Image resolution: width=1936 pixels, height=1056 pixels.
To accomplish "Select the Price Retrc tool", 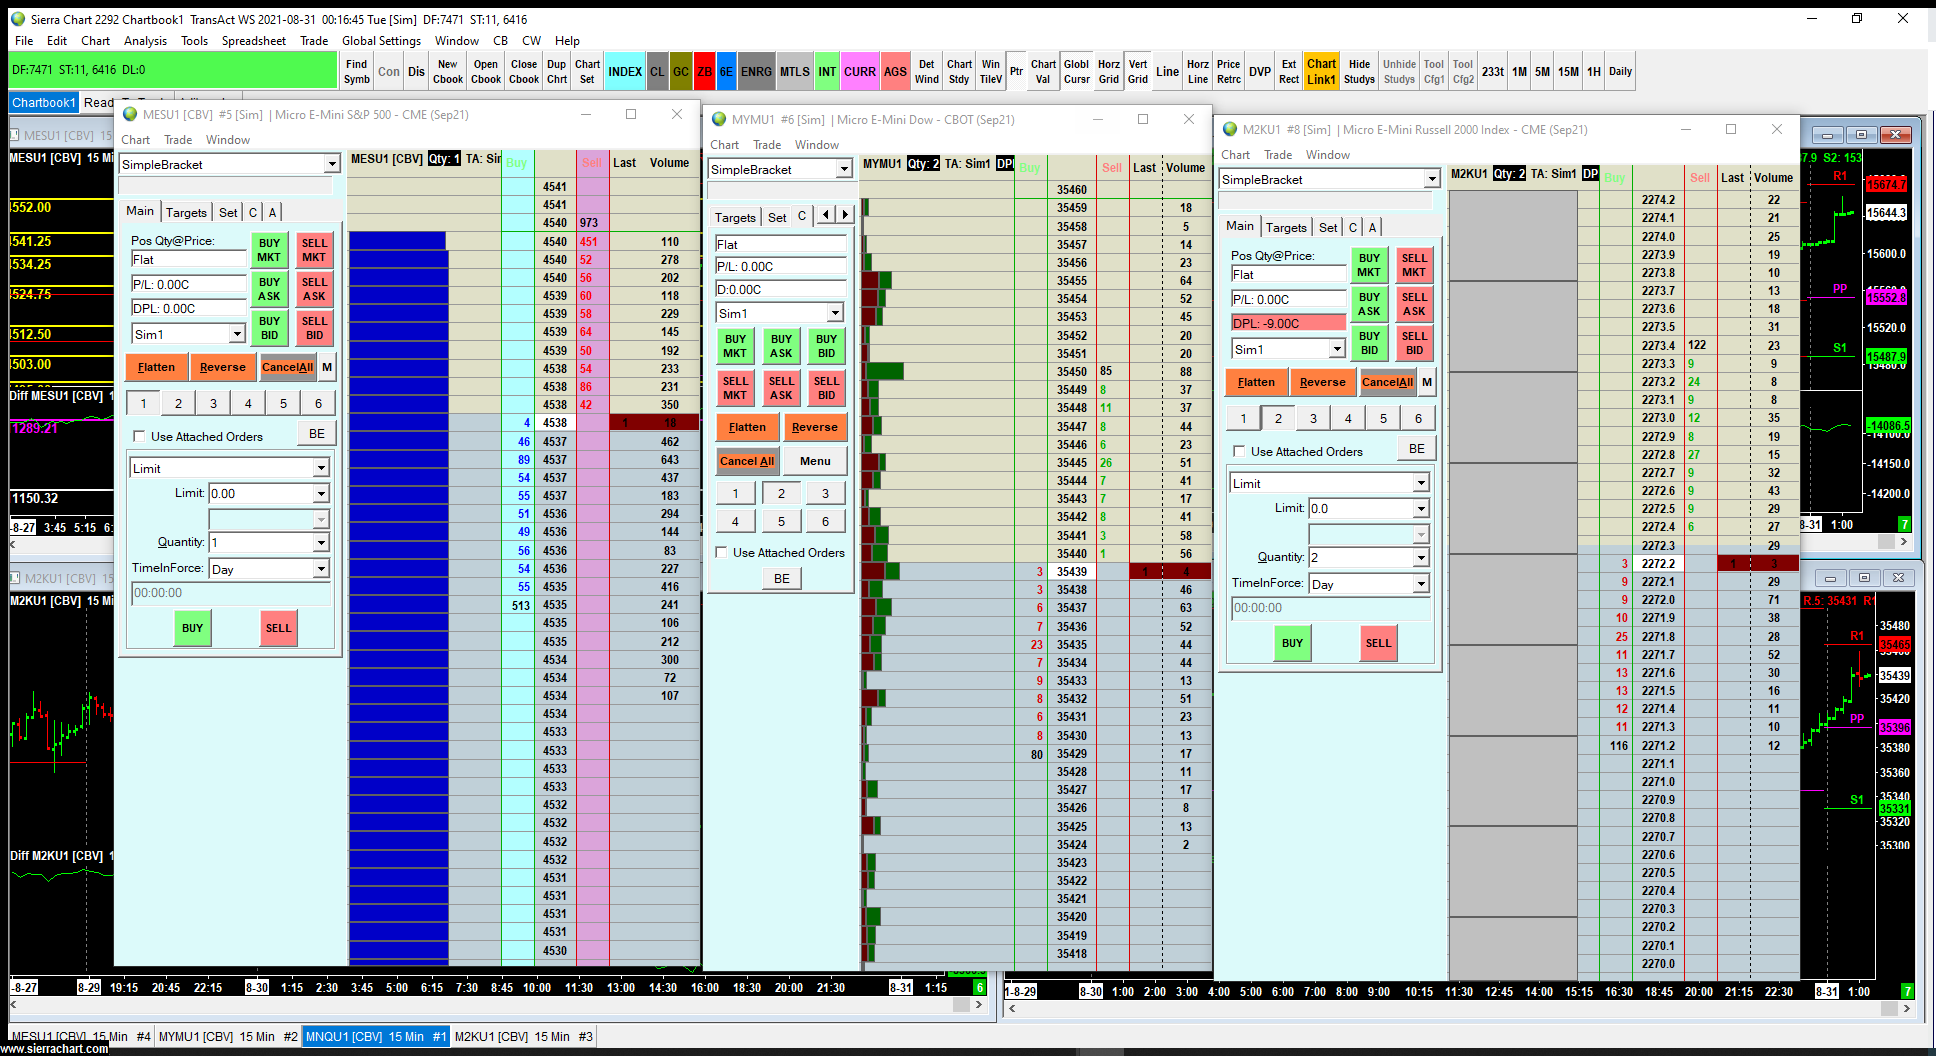I will pos(1229,71).
